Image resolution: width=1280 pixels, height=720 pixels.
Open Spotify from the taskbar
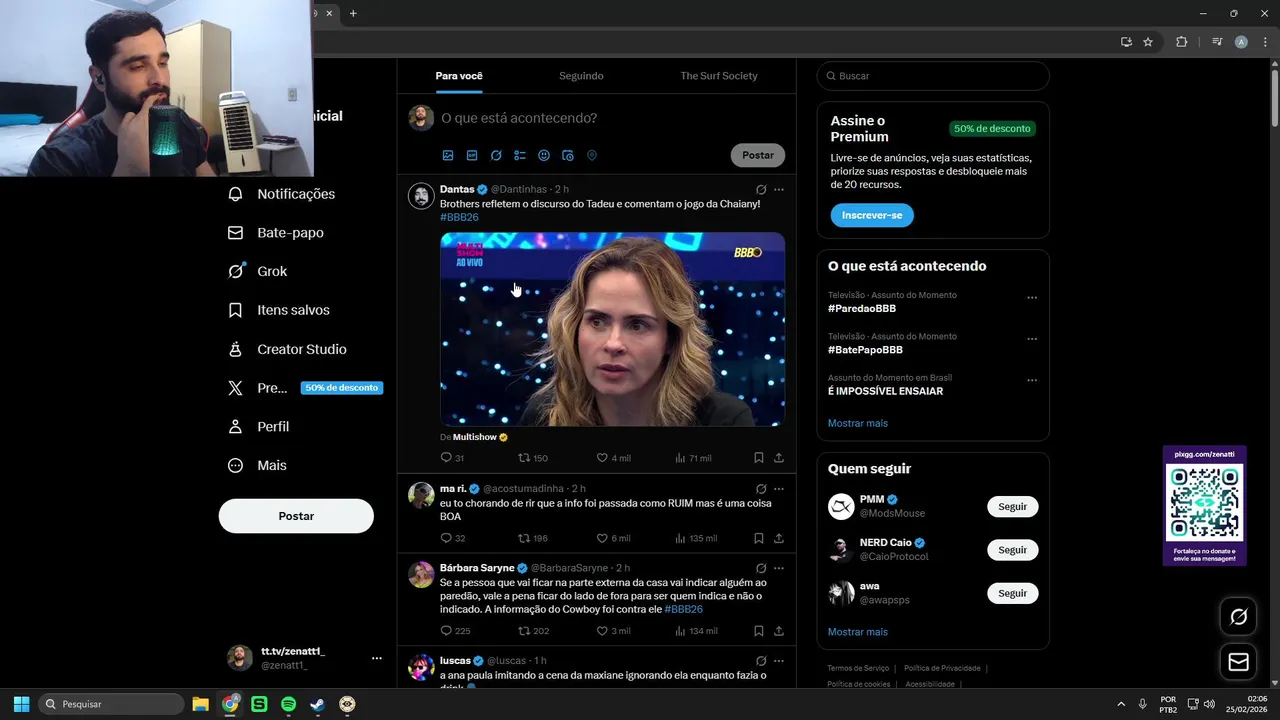click(x=288, y=704)
